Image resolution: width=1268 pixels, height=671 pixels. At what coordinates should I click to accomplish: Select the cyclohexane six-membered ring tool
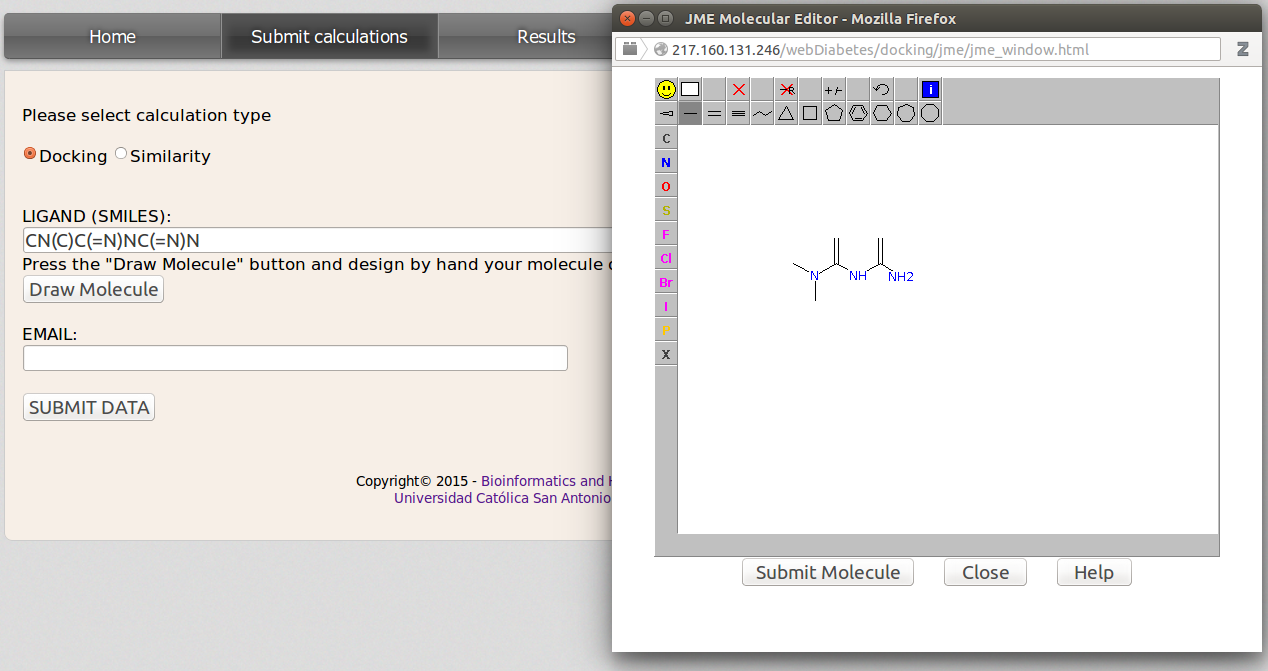pyautogui.click(x=882, y=113)
